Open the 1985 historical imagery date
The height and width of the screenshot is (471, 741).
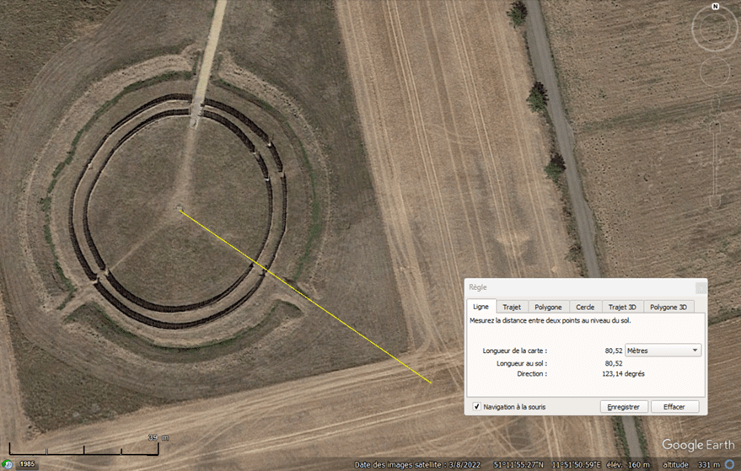(x=26, y=464)
